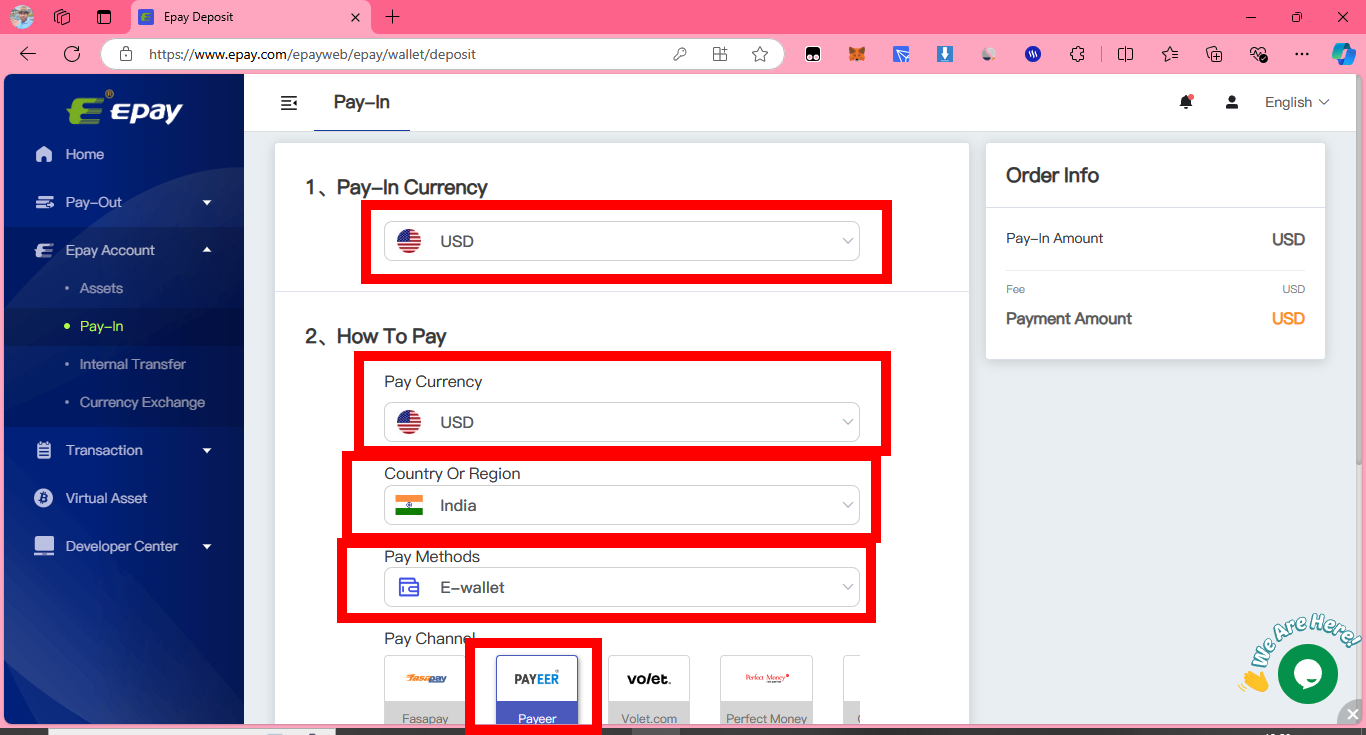
Task: View site information lock icon
Action: click(x=125, y=54)
